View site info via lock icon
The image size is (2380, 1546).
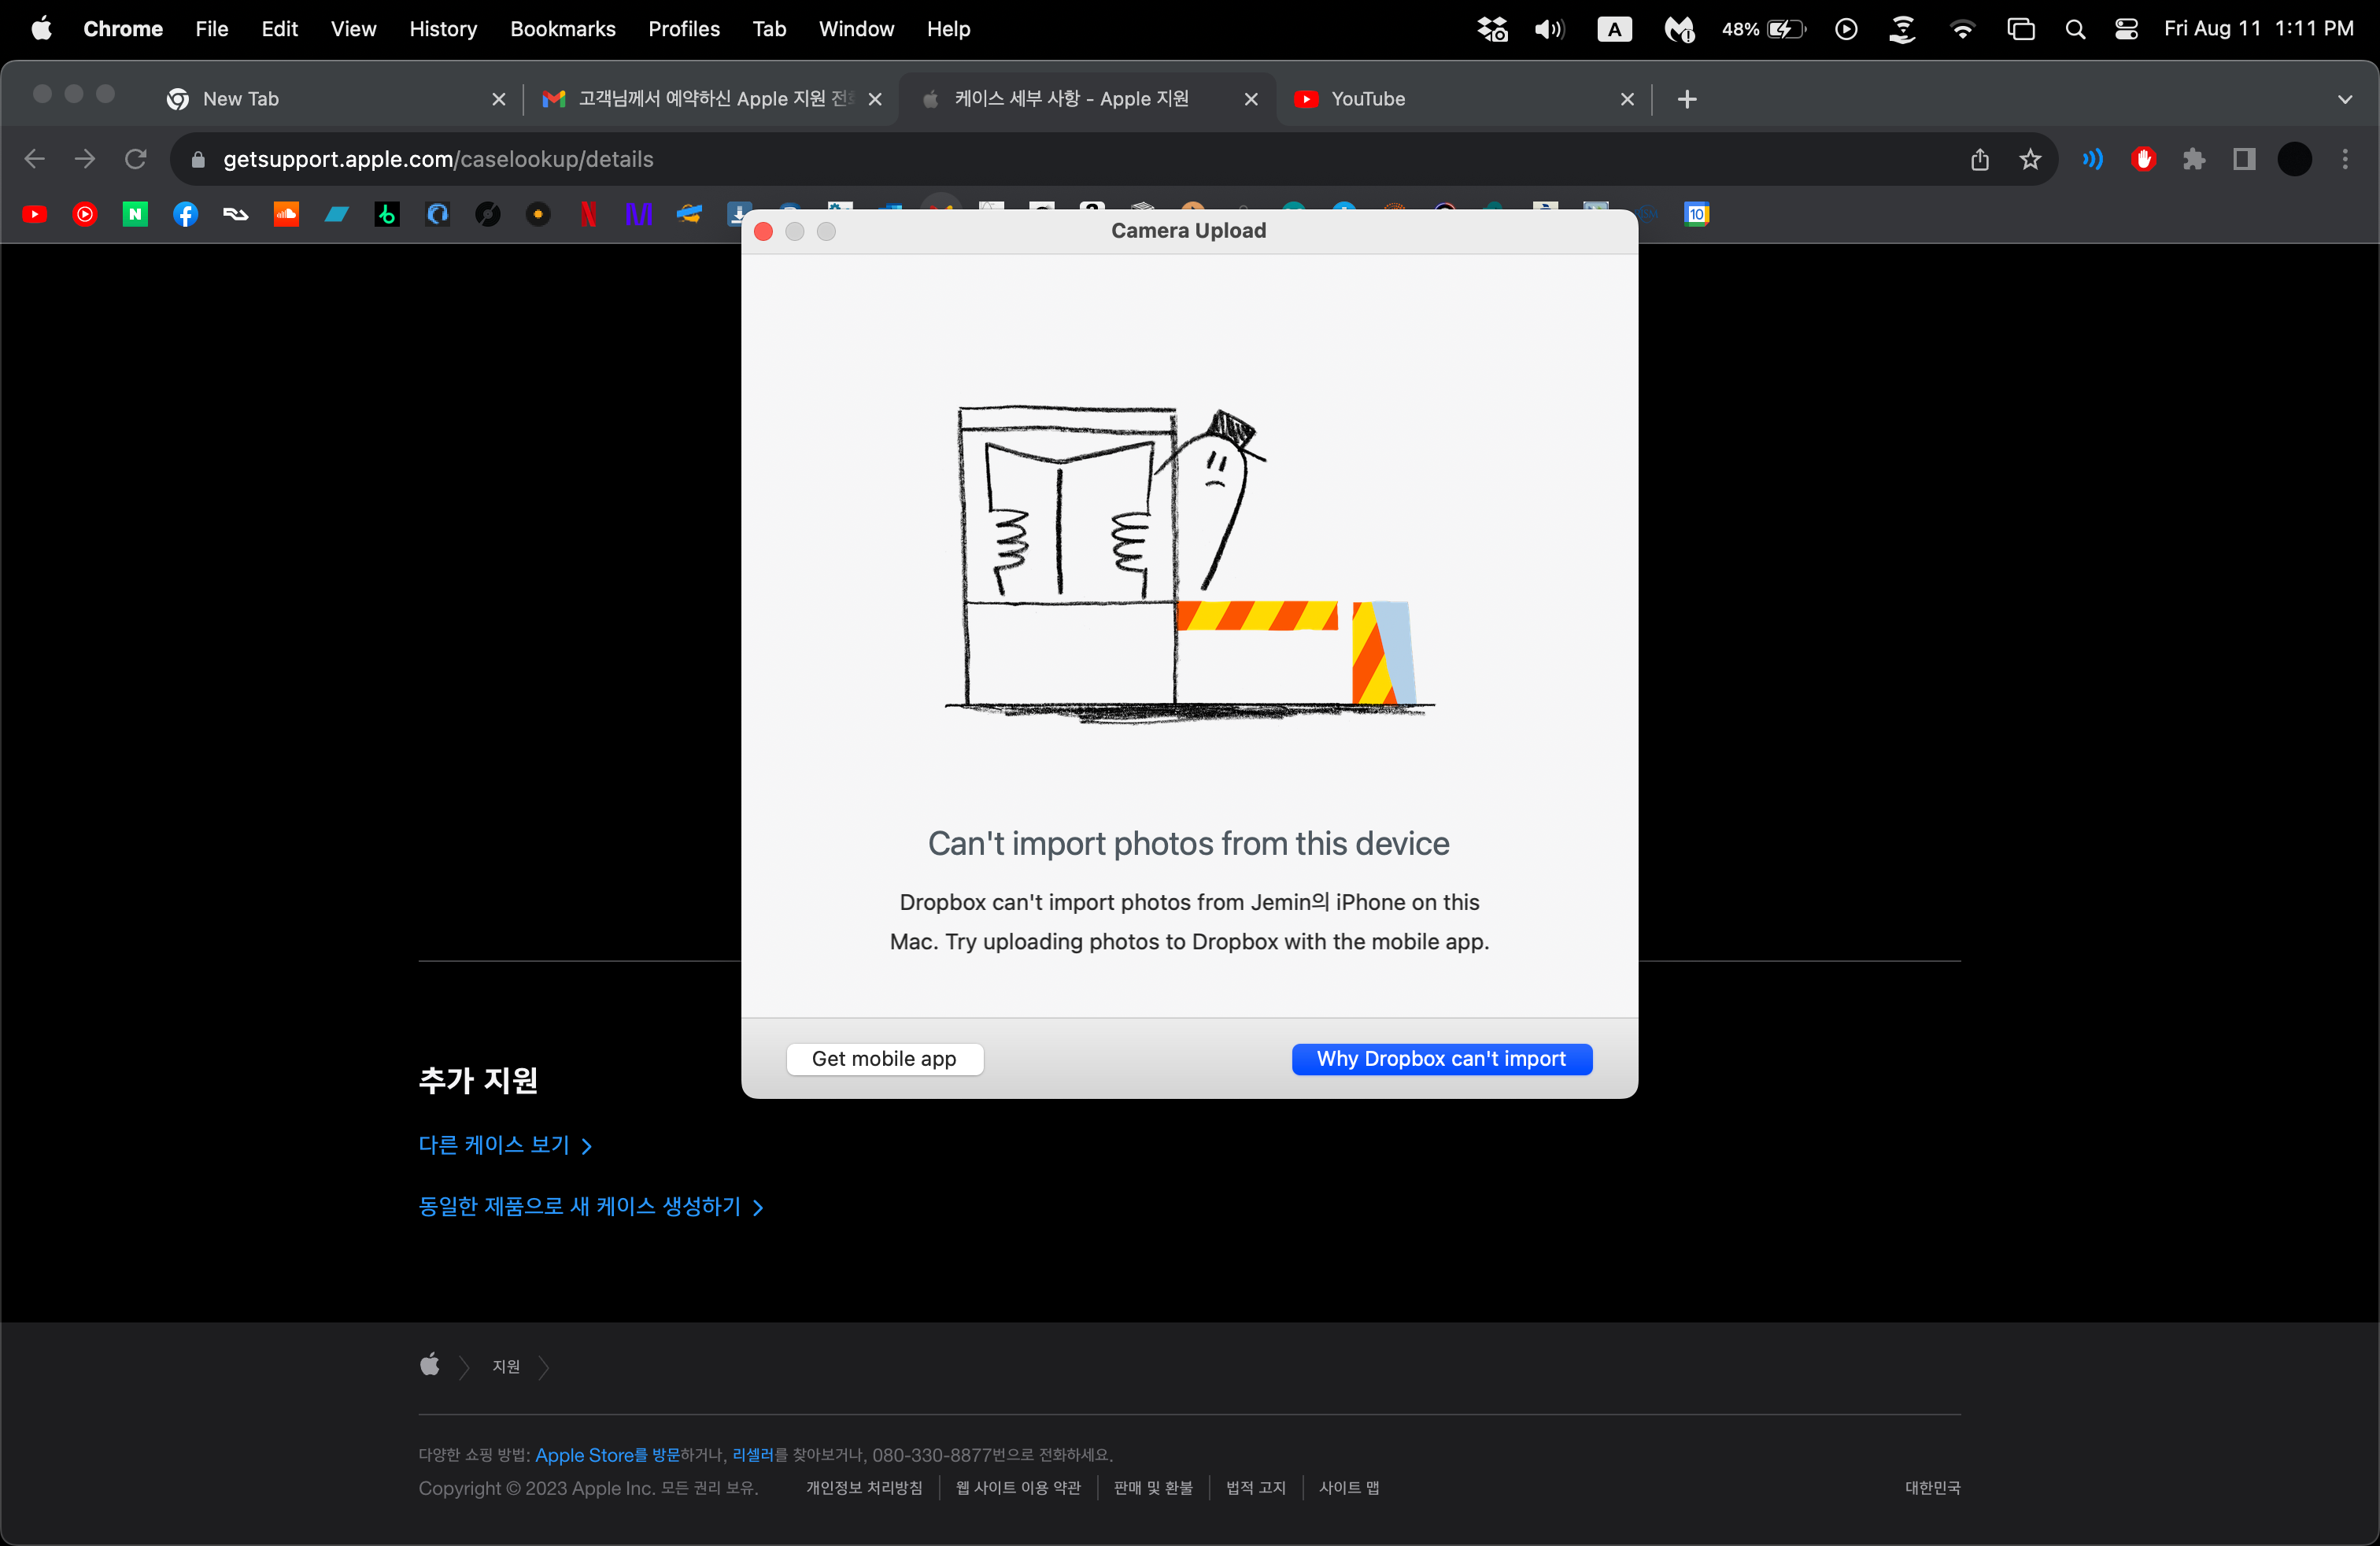[198, 159]
